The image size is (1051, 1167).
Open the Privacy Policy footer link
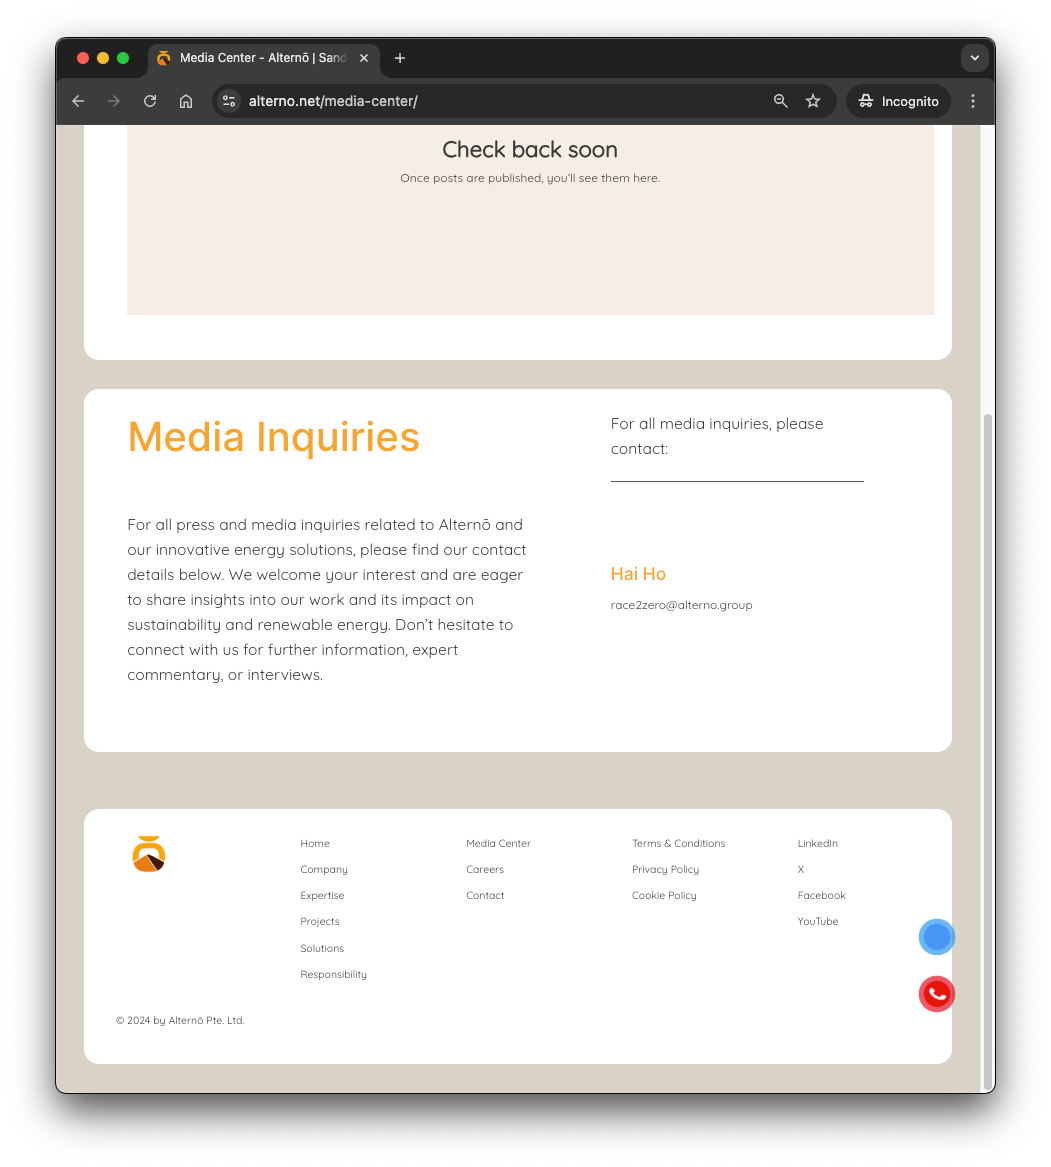(665, 870)
